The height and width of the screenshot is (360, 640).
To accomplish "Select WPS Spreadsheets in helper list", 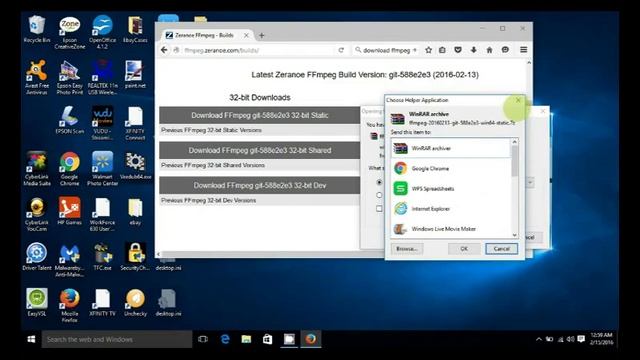I will [451, 189].
